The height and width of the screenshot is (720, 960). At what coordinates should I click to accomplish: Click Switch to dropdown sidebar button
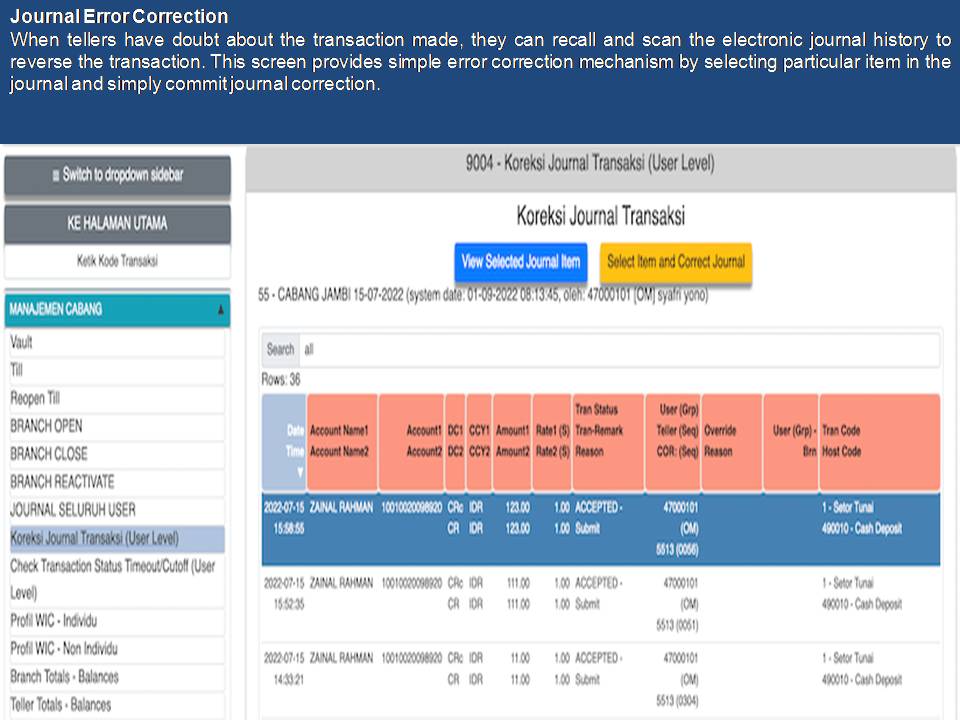pyautogui.click(x=117, y=175)
